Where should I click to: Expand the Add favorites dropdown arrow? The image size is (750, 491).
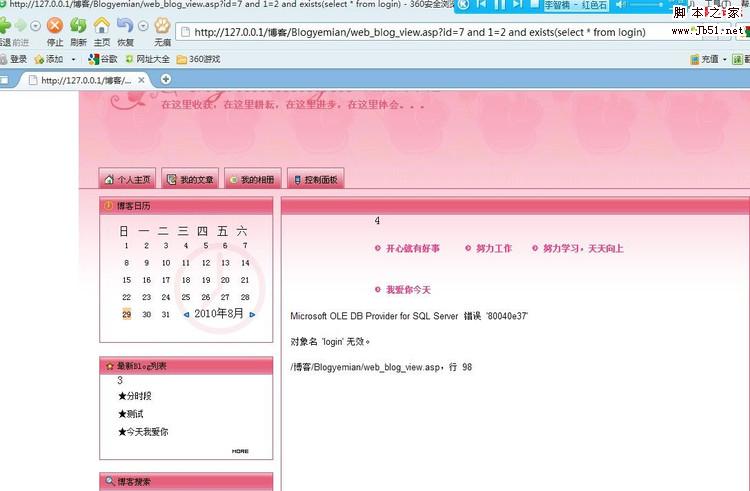pos(73,59)
